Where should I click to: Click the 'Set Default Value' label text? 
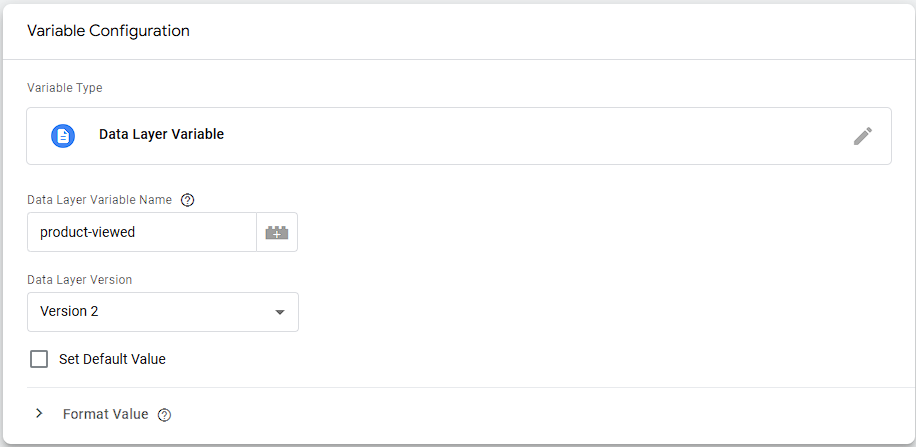tap(112, 359)
